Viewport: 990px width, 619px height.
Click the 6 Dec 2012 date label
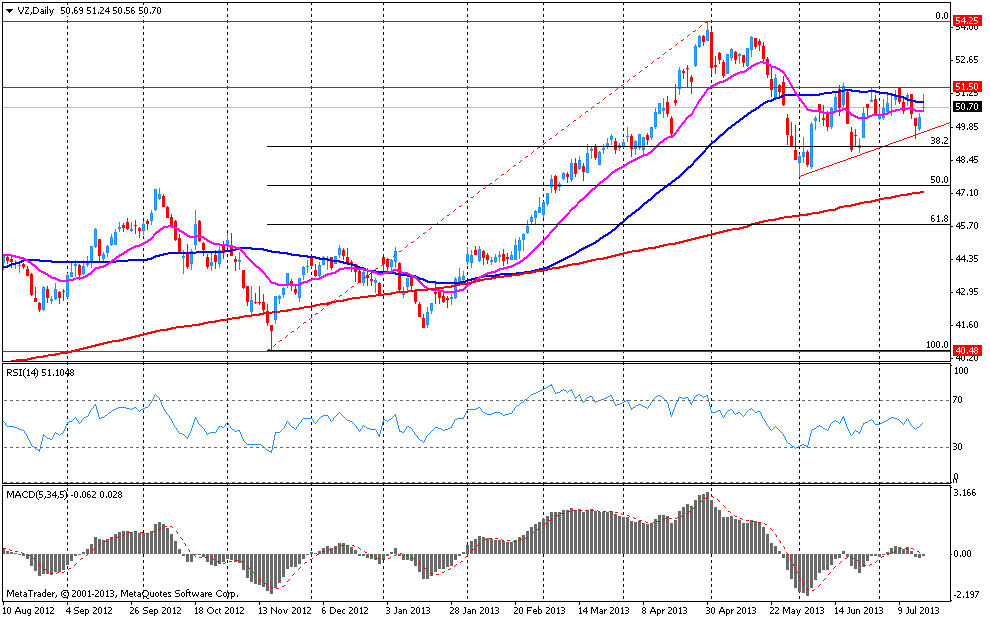point(345,611)
